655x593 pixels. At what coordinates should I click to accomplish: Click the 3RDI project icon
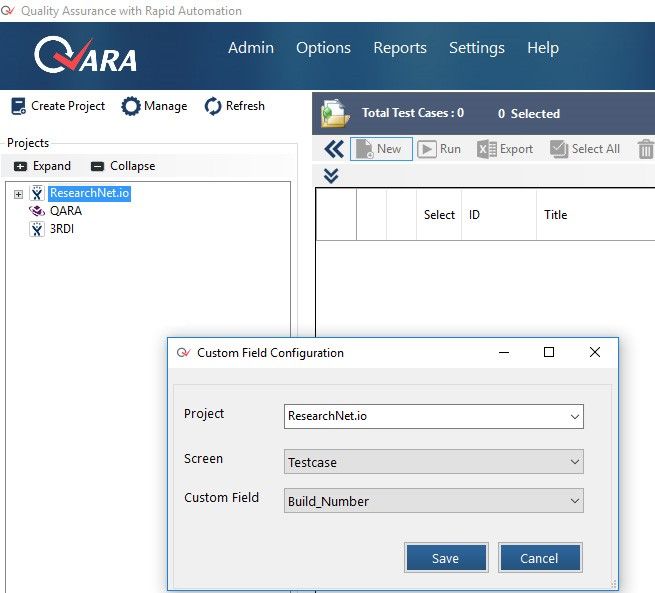coord(37,229)
